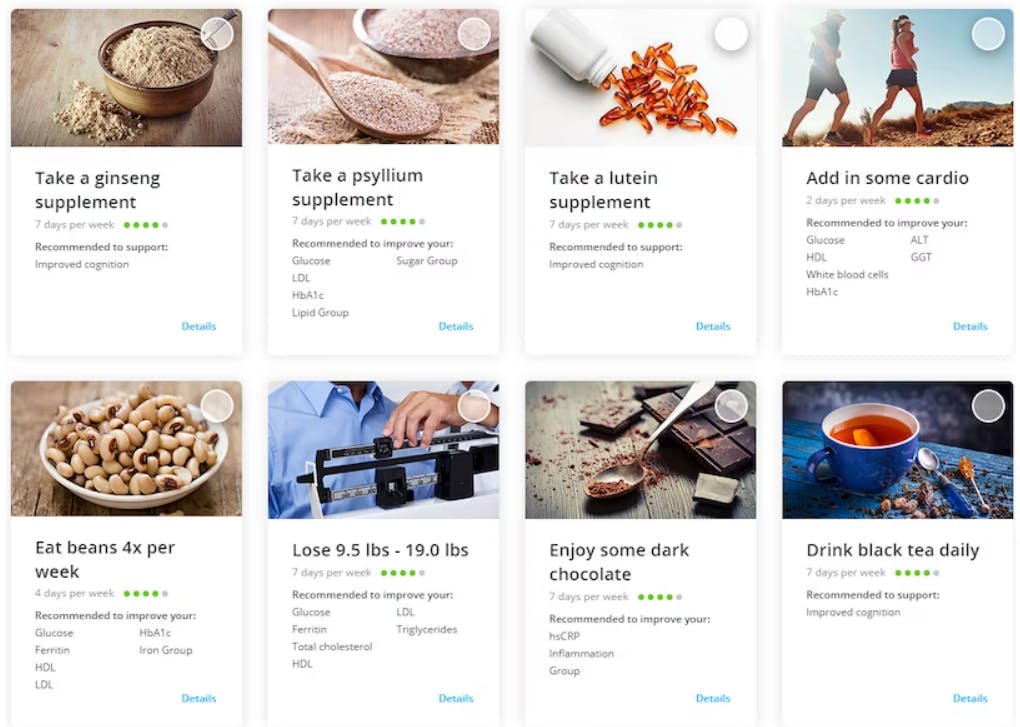
Task: Click the circle icon on the cardio card
Action: pyautogui.click(x=988, y=33)
